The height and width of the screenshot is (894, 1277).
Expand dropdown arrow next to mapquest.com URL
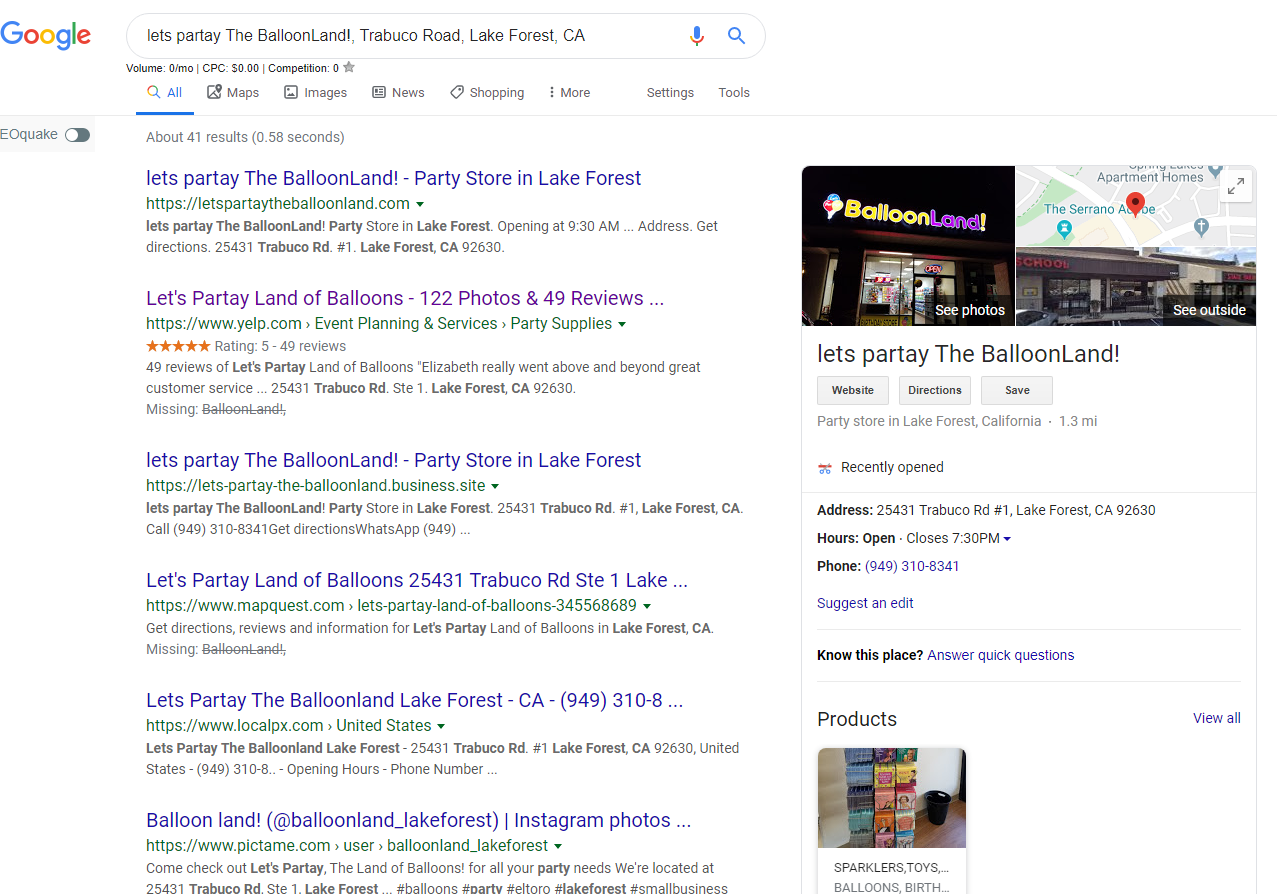pos(647,606)
